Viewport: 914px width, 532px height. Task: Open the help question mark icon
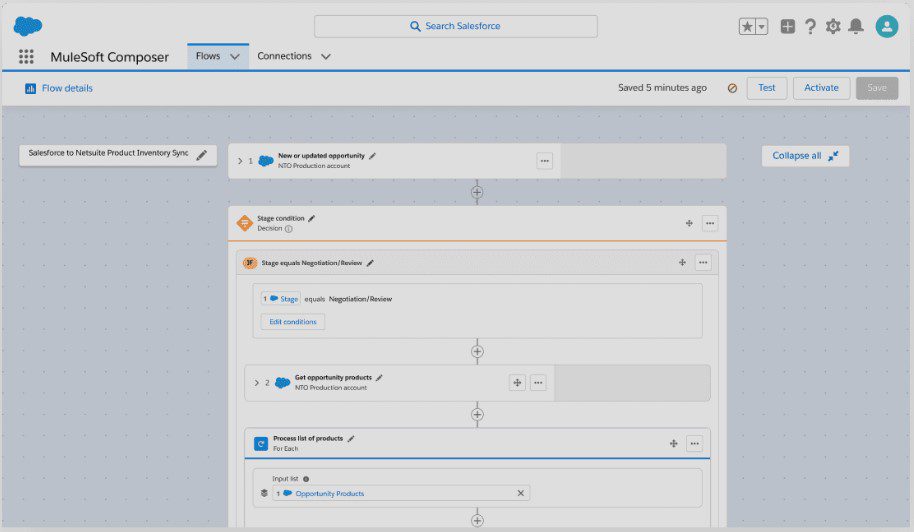[x=810, y=26]
